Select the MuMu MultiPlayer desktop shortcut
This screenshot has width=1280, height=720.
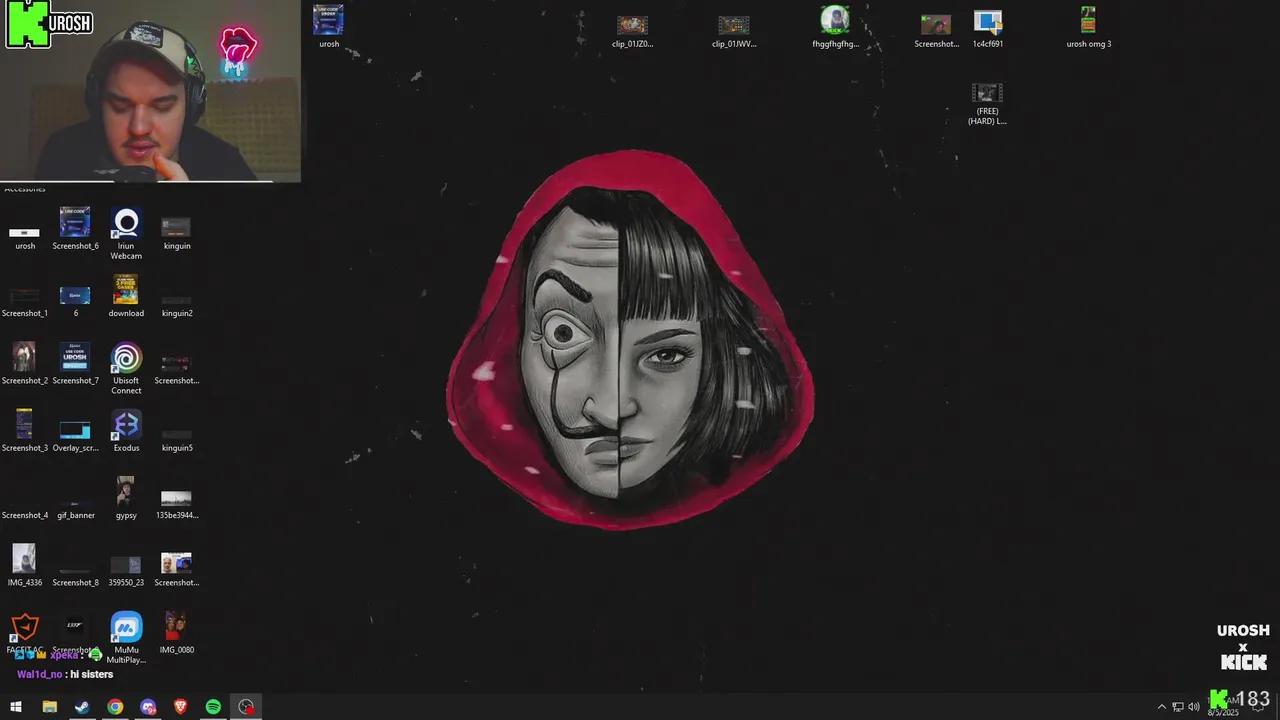tap(126, 638)
